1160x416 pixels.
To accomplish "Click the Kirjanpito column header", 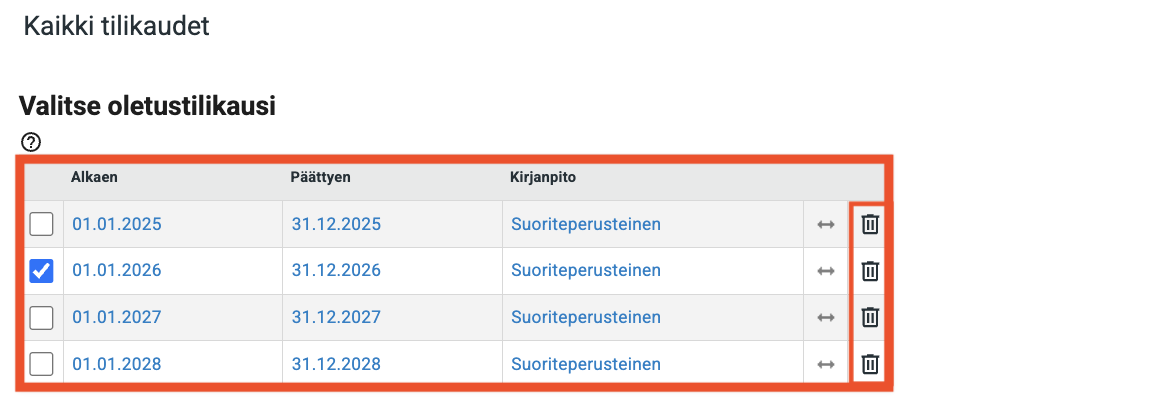I will pos(543,178).
